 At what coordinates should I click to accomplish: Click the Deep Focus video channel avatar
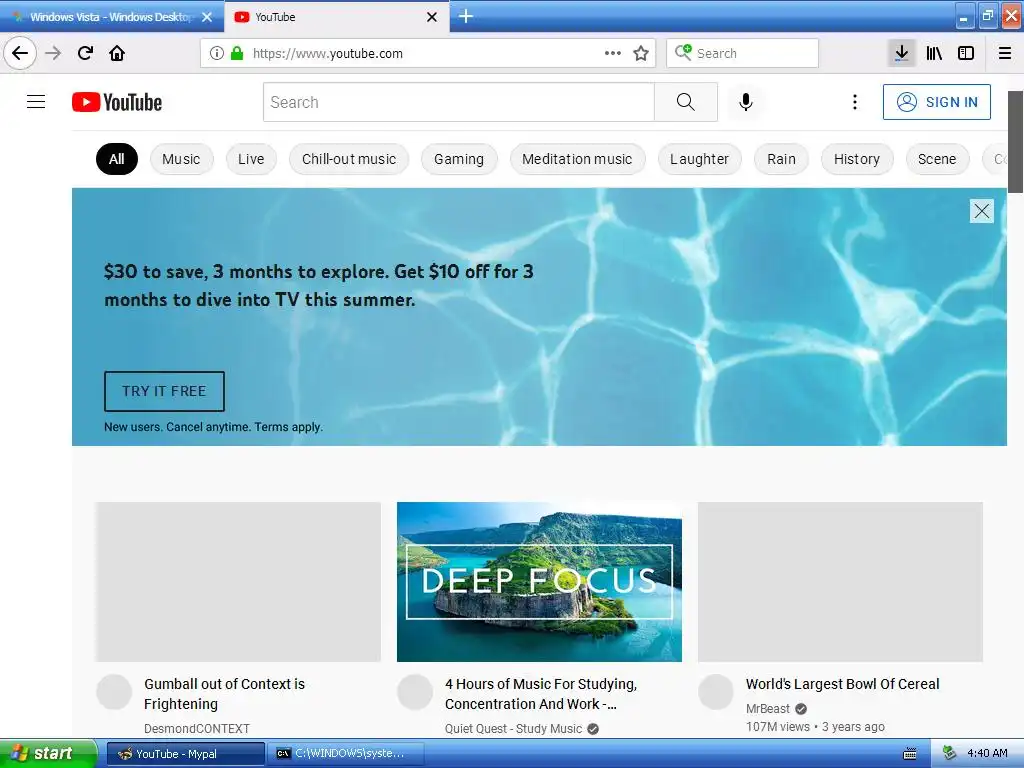point(415,692)
